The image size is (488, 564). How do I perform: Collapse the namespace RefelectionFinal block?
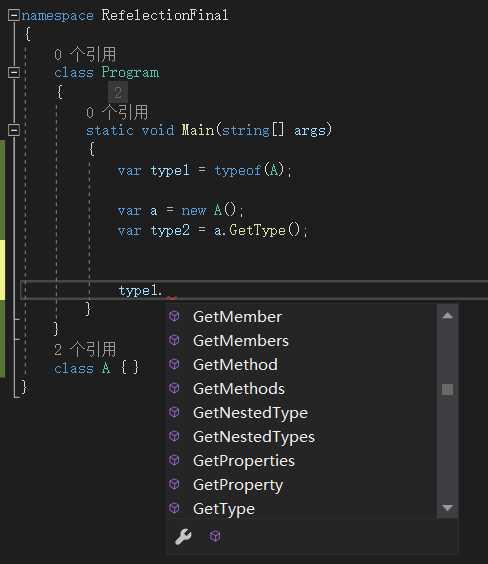(x=14, y=15)
